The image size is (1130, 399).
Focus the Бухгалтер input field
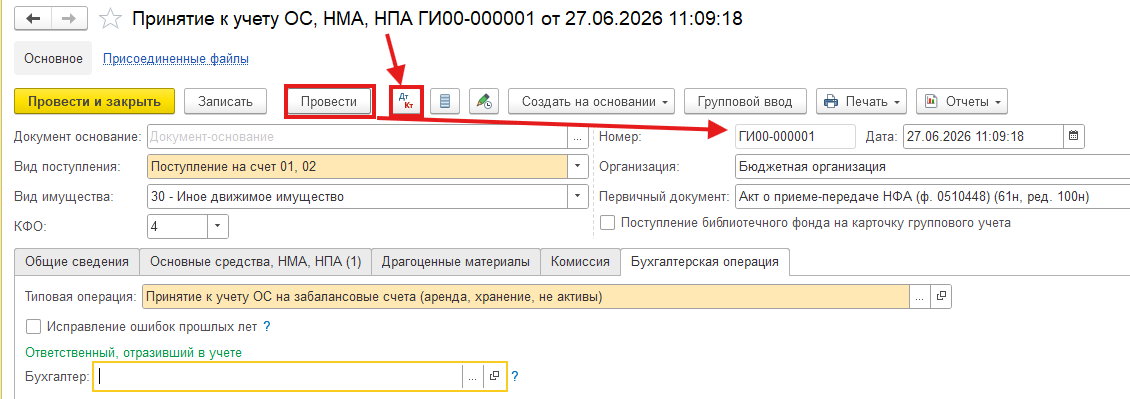pyautogui.click(x=277, y=376)
